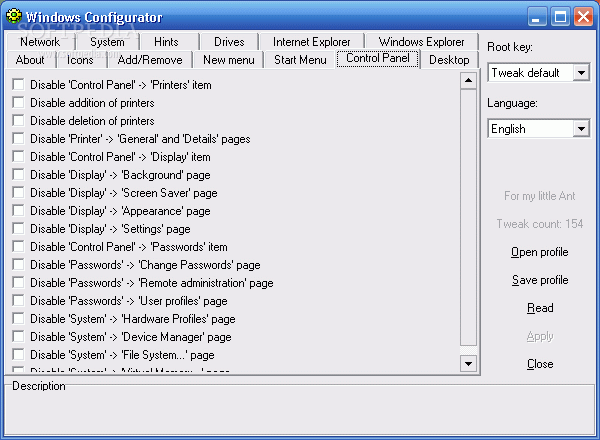This screenshot has width=600, height=440.
Task: Go to the Start Menu tab
Action: tap(300, 60)
